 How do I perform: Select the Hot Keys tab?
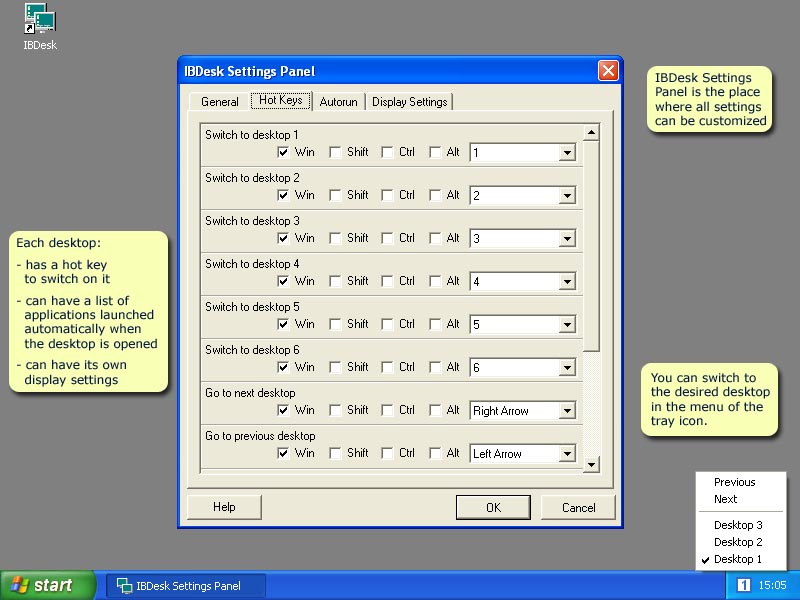pos(281,100)
